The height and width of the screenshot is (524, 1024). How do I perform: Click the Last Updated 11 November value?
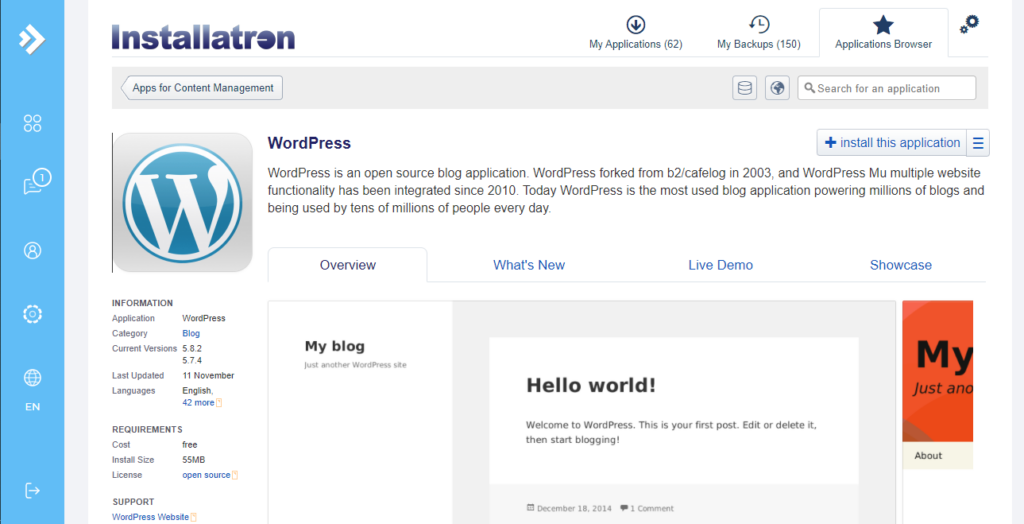pyautogui.click(x=208, y=376)
